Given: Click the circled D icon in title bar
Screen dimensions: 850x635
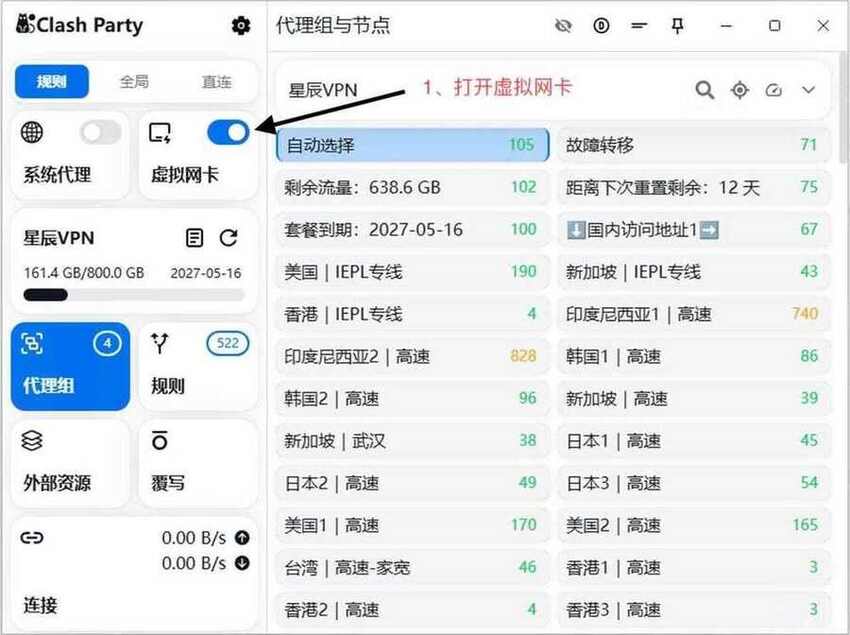Looking at the screenshot, I should coord(601,25).
